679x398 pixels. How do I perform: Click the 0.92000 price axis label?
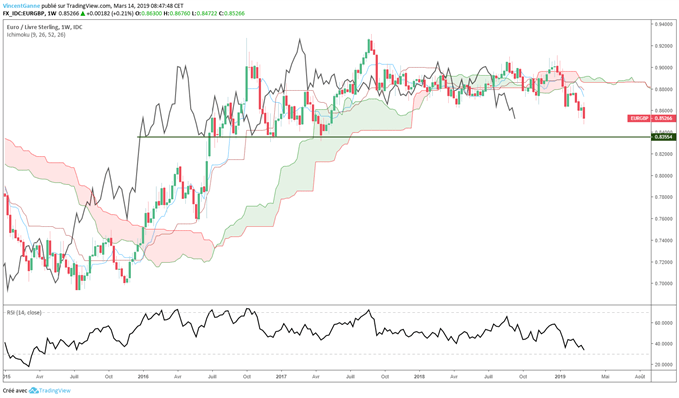(x=665, y=46)
